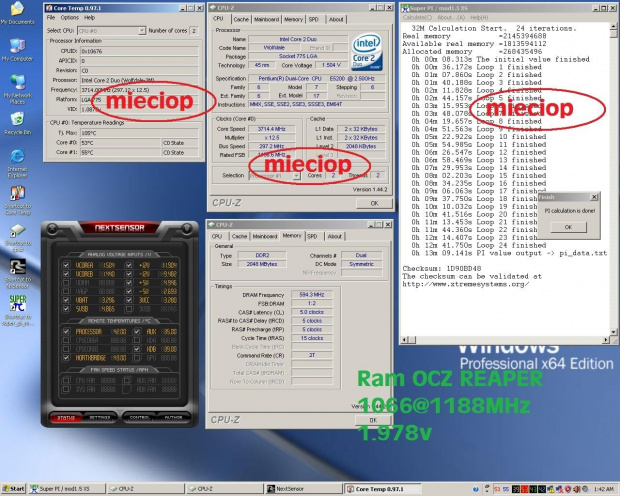Viewport: 620px width, 496px height.
Task: Switch to Core Temp in the taskbar
Action: tap(382, 489)
